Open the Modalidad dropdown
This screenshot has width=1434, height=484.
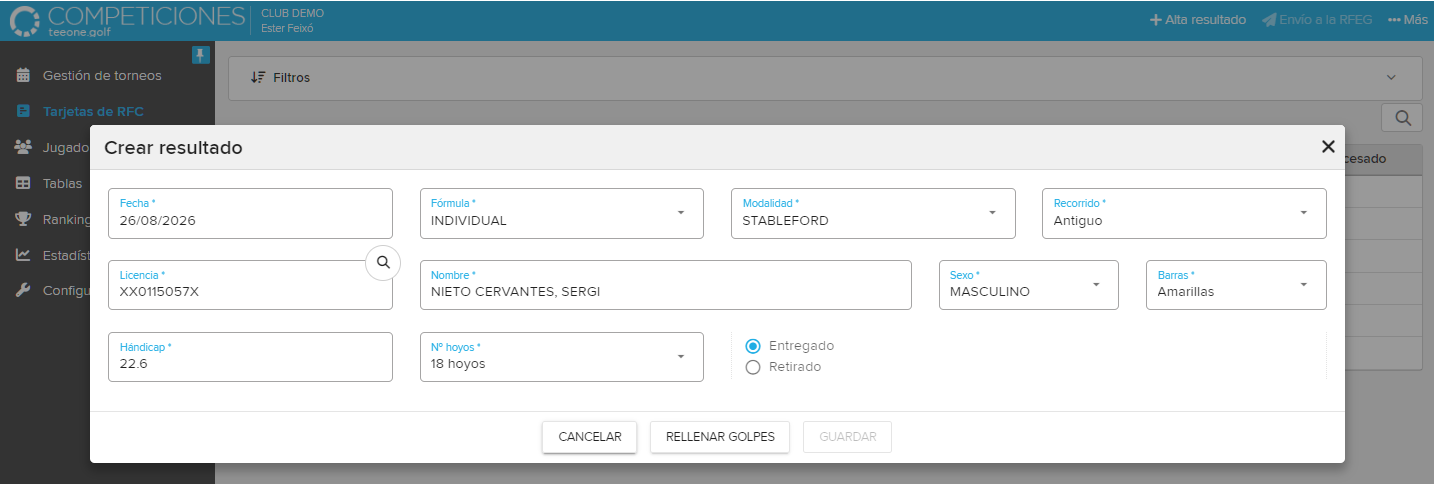(x=873, y=213)
